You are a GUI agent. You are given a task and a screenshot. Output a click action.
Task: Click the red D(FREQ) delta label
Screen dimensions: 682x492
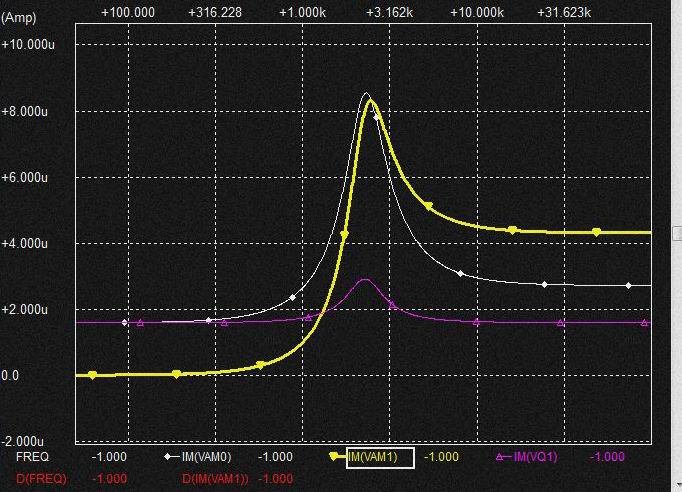(x=40, y=479)
